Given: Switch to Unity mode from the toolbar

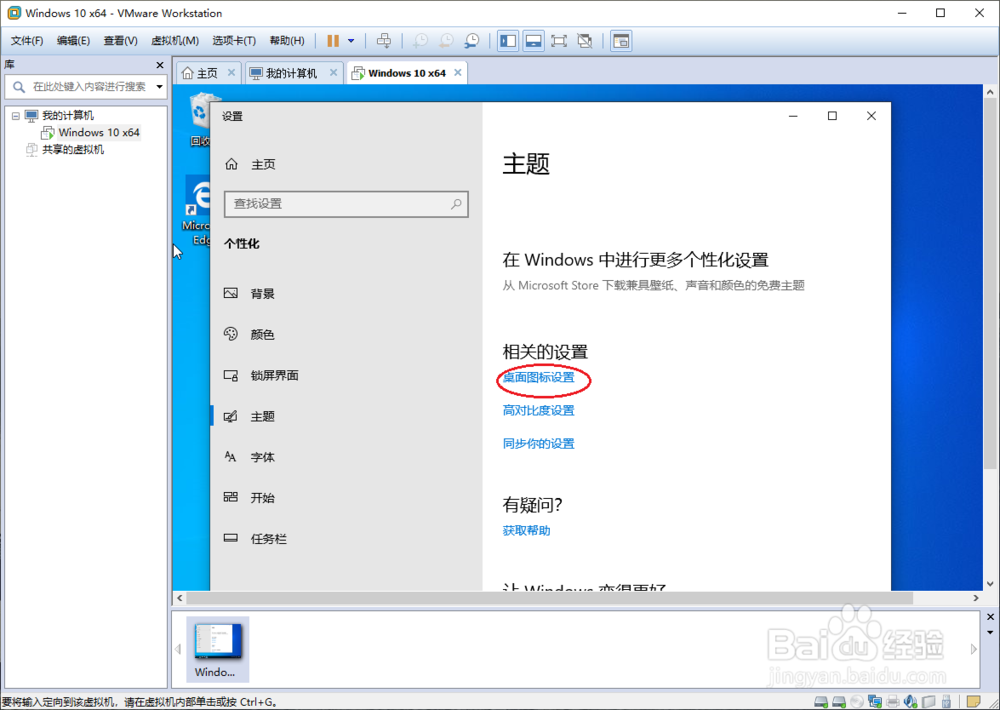Looking at the screenshot, I should click(x=584, y=41).
